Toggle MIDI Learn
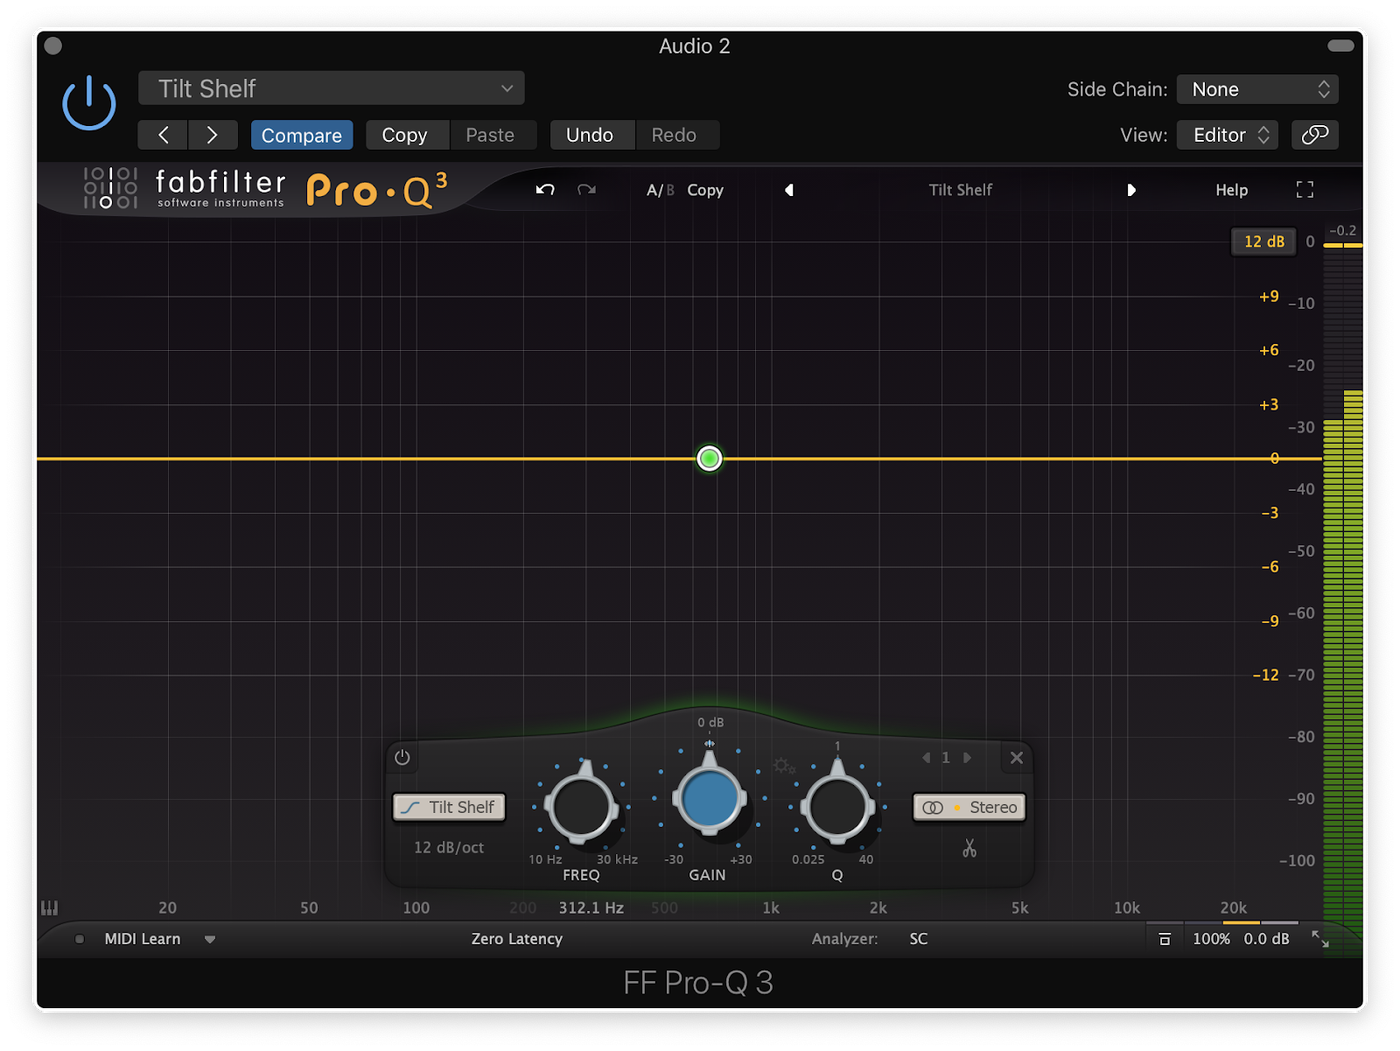This screenshot has height=1051, width=1400. [142, 939]
